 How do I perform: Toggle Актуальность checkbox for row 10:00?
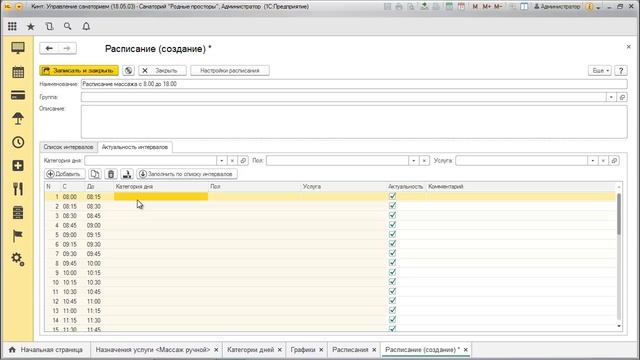click(393, 272)
